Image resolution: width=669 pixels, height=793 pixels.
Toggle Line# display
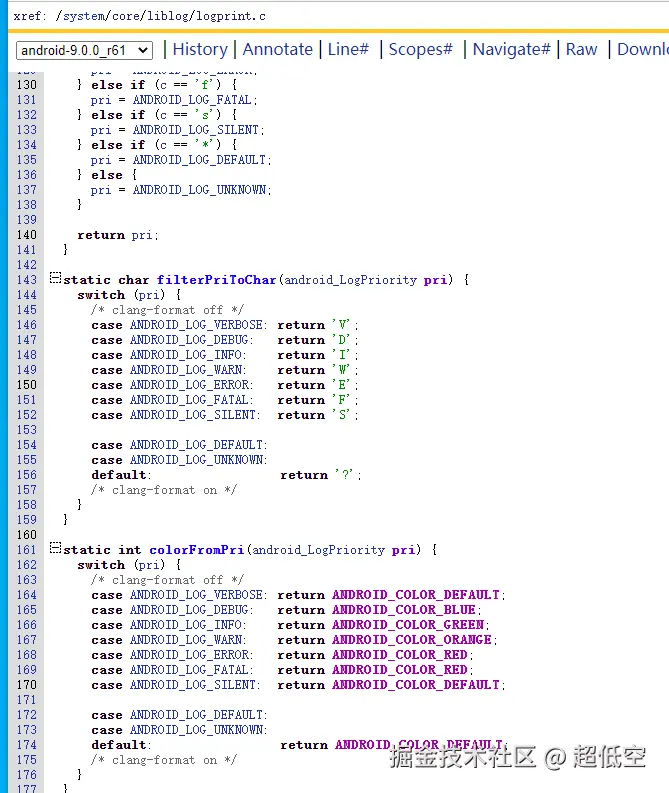click(348, 49)
